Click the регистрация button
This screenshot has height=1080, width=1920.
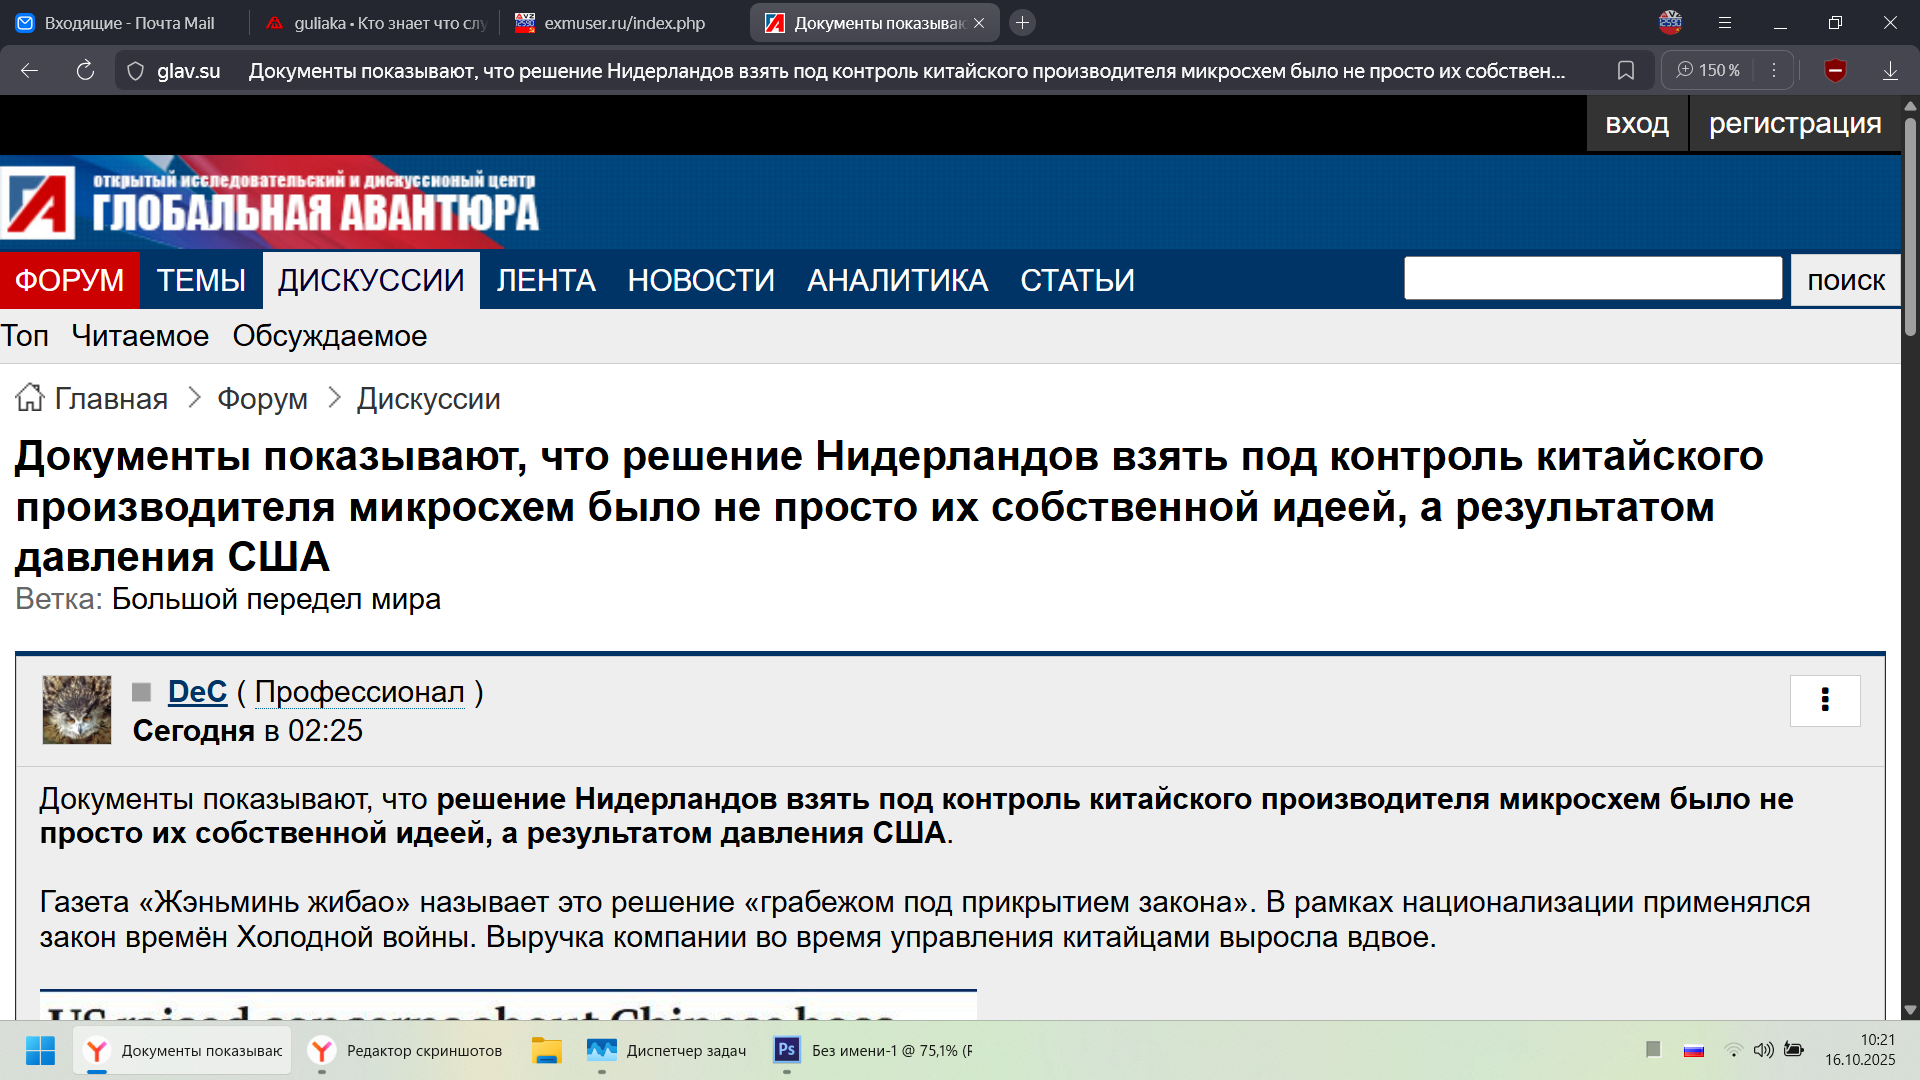coord(1794,124)
